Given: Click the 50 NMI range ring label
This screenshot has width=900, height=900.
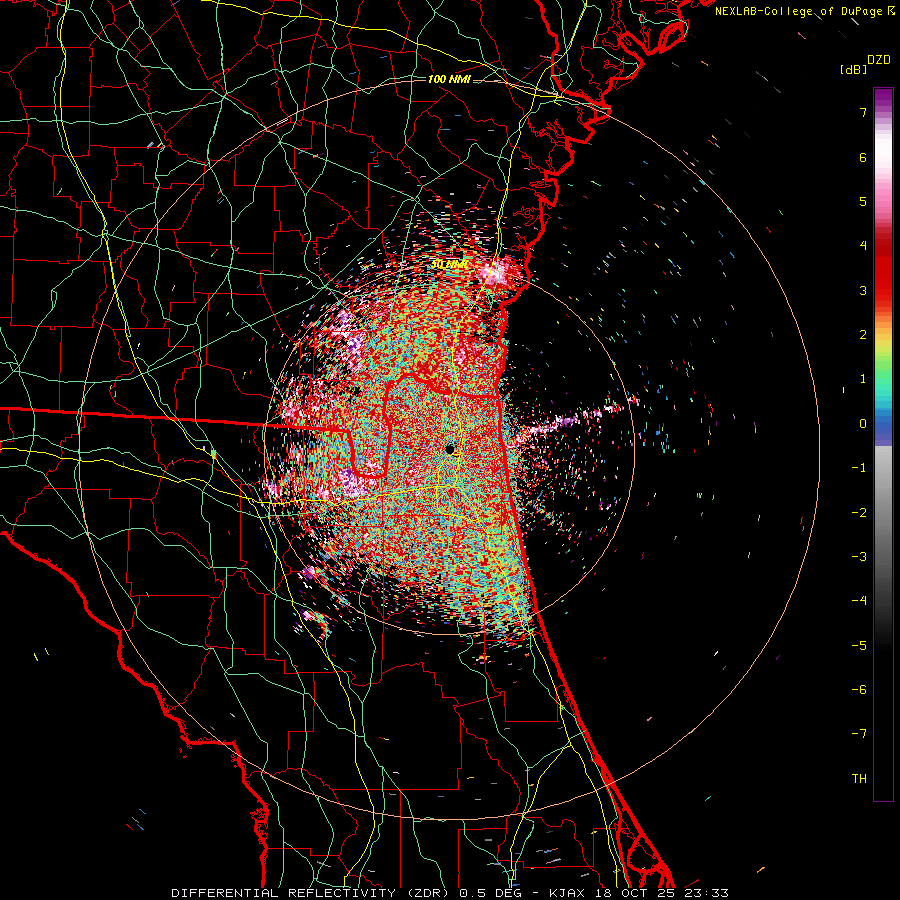Looking at the screenshot, I should point(449,265).
